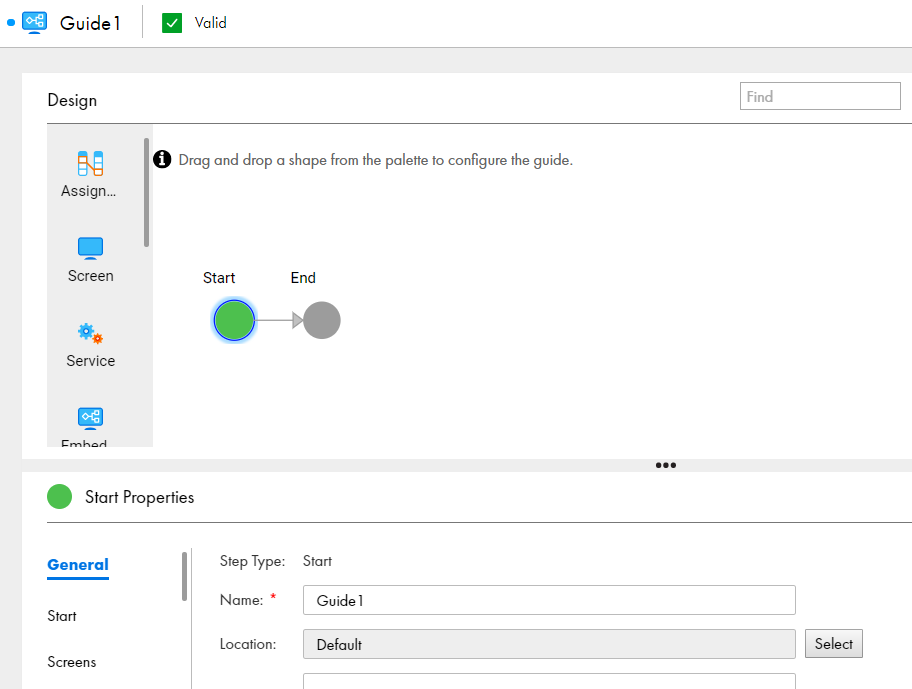Screen dimensions: 912x689
Task: Open the General properties tab
Action: pos(78,565)
